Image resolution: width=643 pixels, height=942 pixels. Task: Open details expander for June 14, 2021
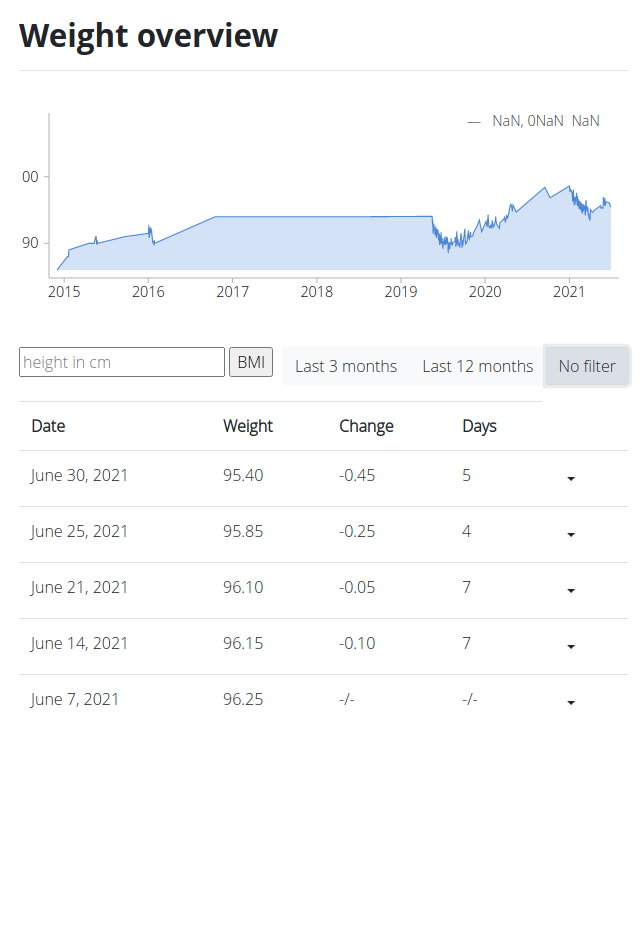570,647
